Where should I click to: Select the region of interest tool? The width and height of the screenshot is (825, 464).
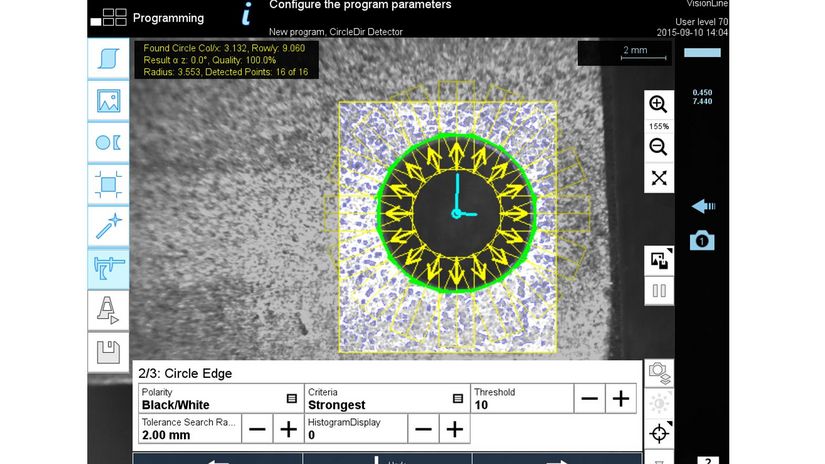(108, 184)
